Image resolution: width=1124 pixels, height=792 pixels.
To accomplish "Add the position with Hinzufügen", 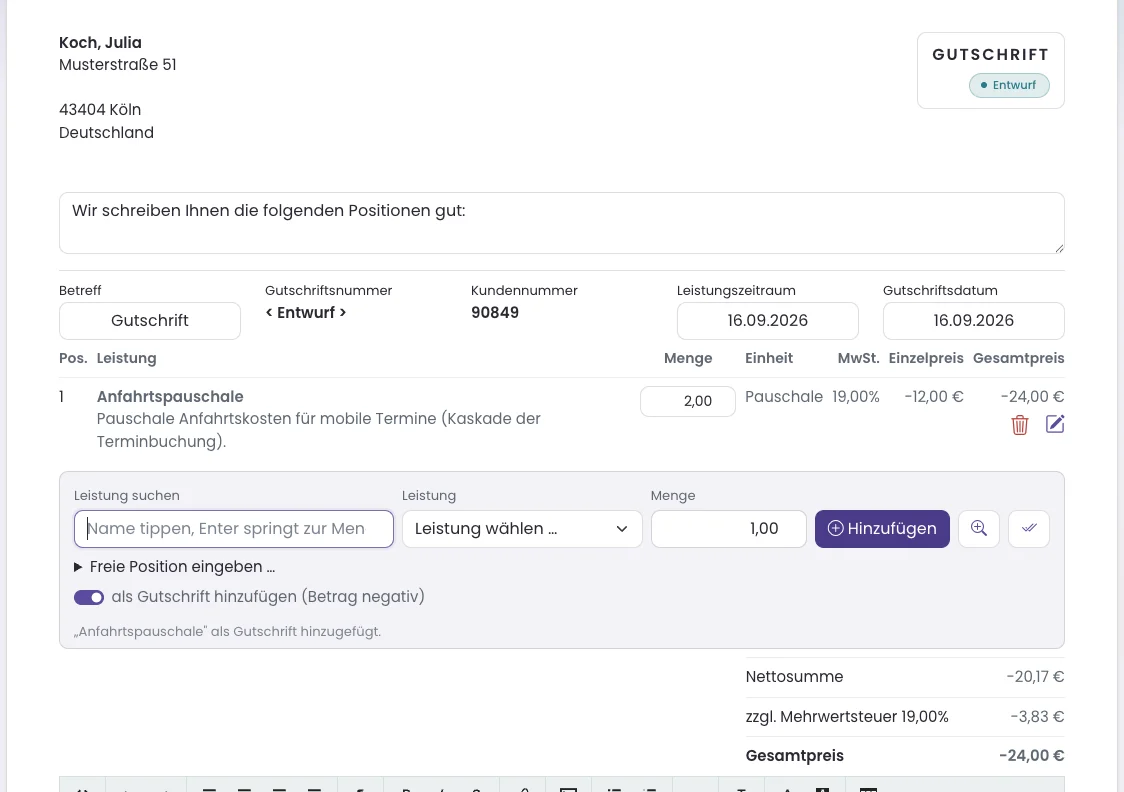I will click(x=882, y=529).
